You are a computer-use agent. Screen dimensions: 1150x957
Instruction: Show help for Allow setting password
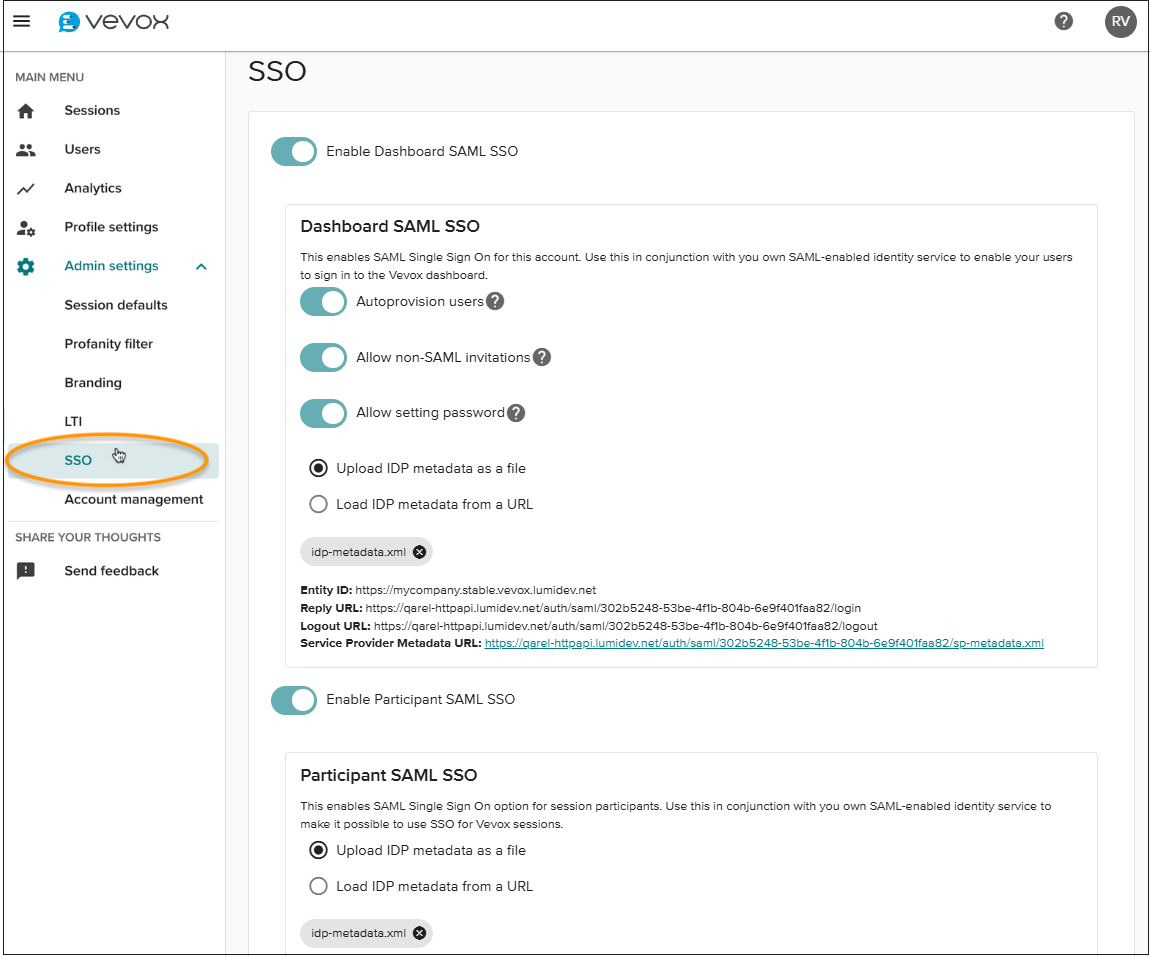point(516,413)
